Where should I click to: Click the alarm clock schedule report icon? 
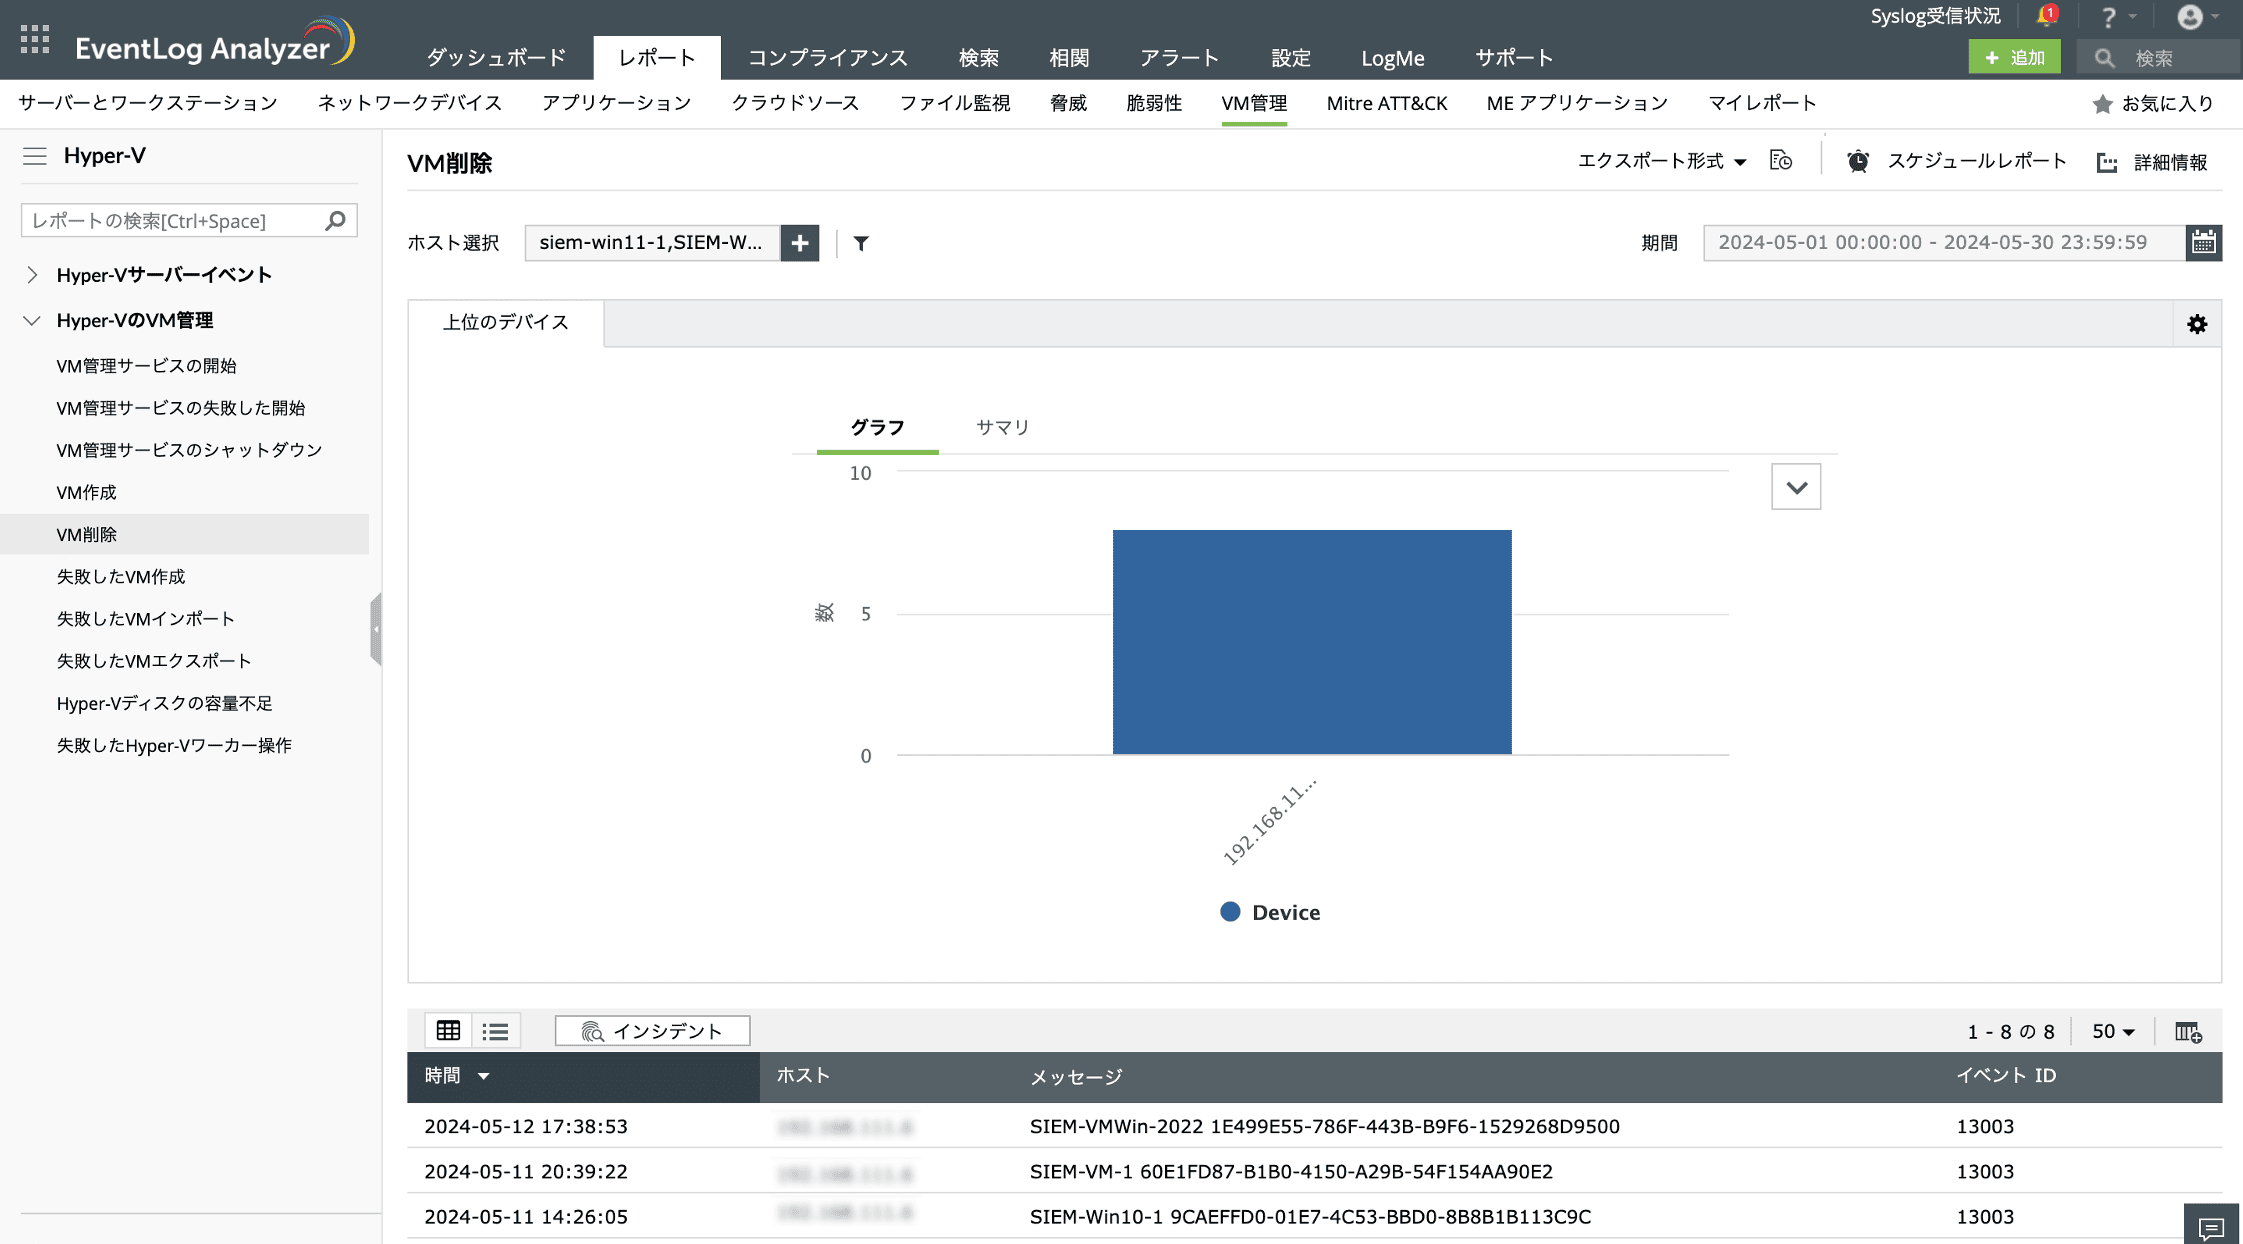1857,161
